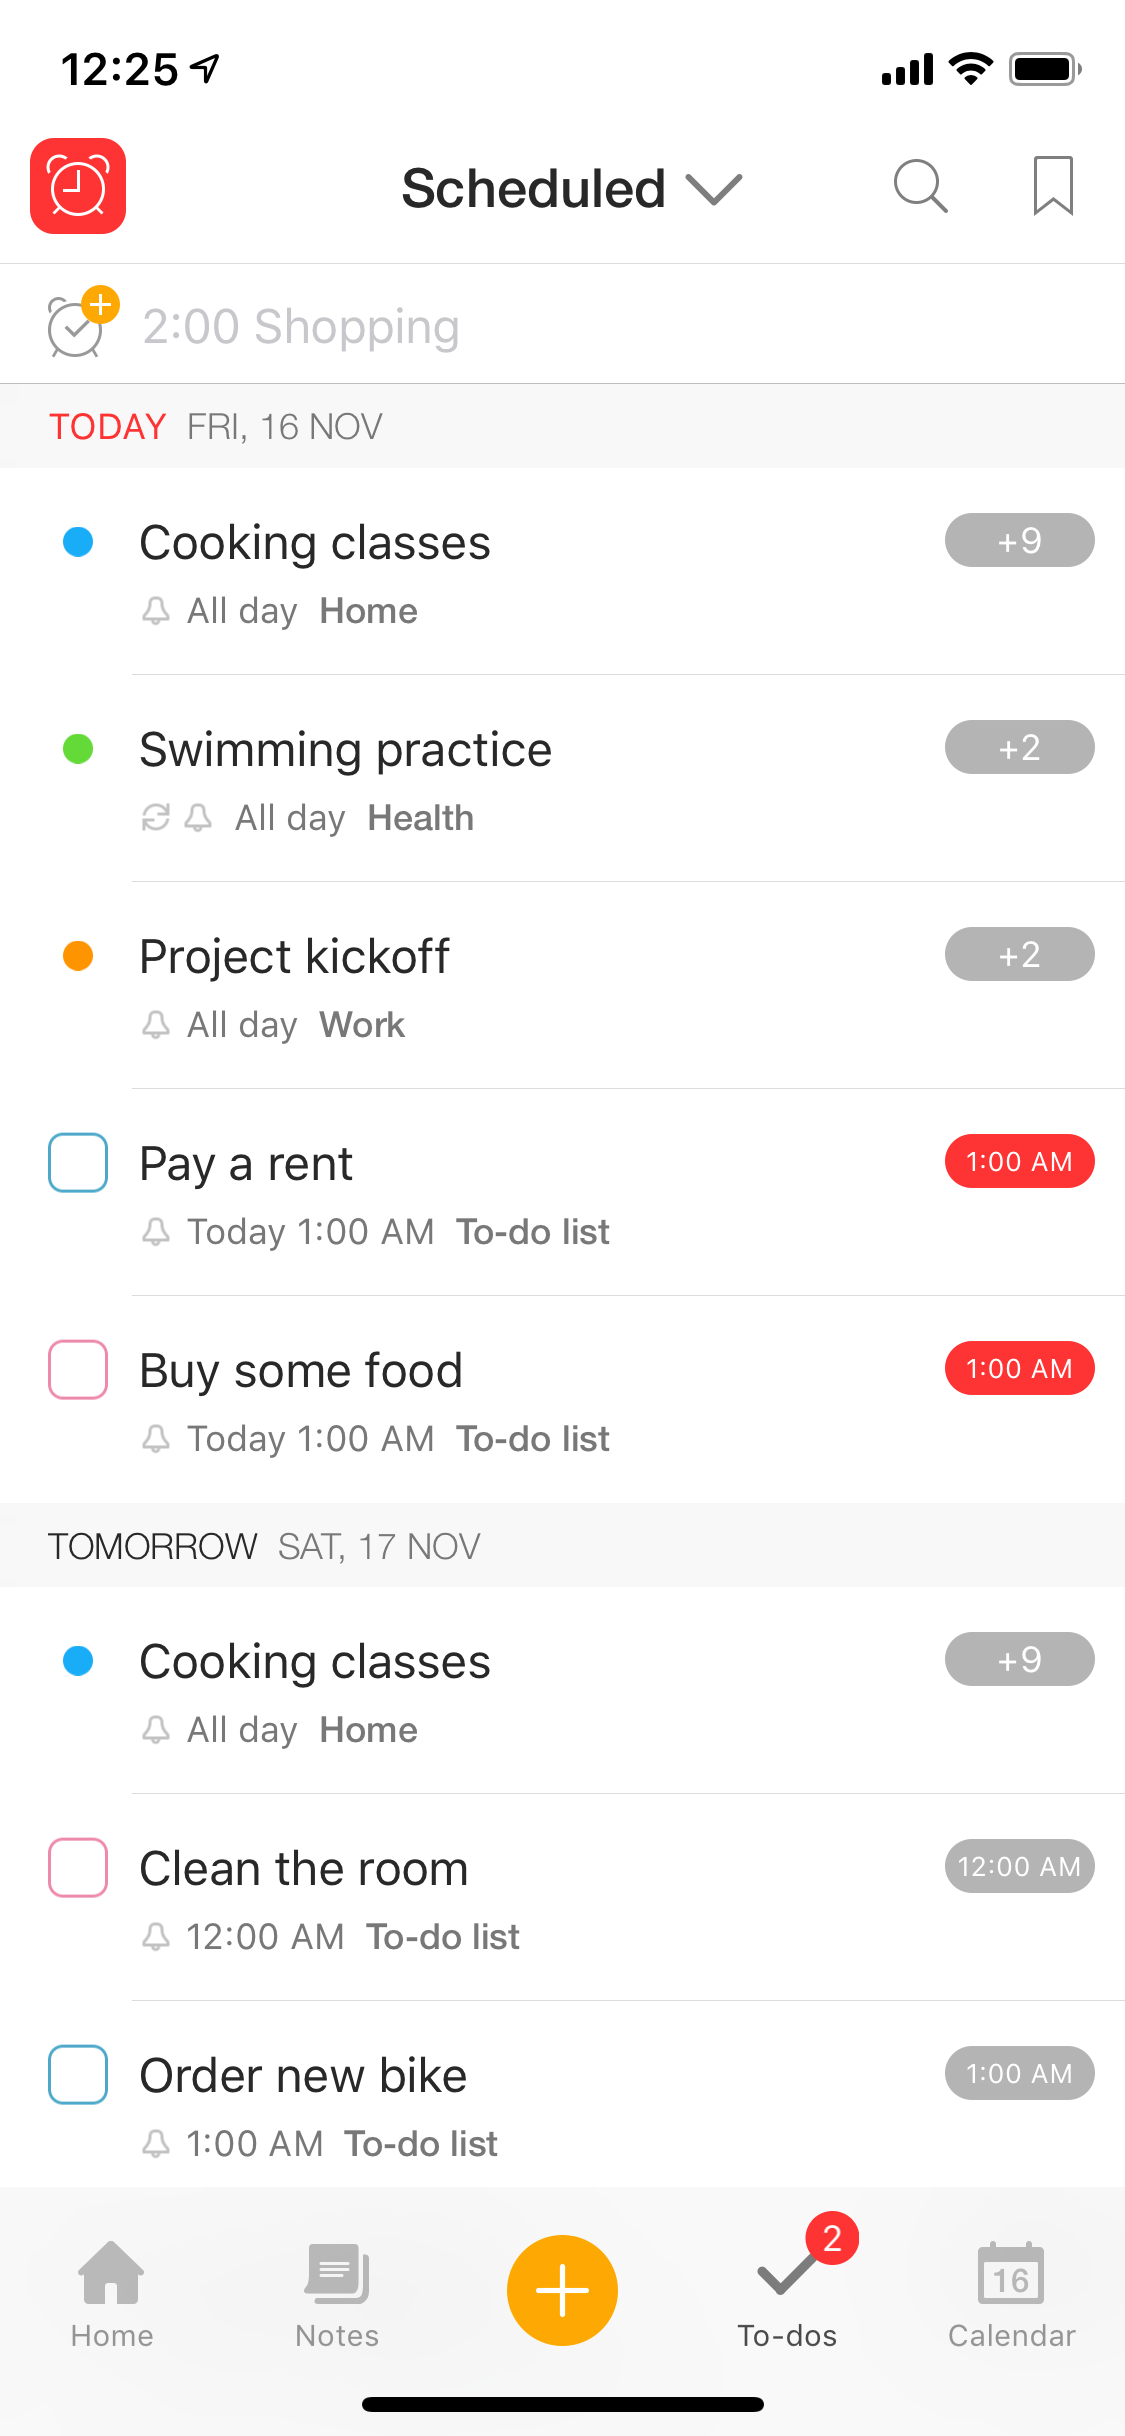Mark Buy some food as done
Screen dimensions: 1125x2436
point(78,1369)
